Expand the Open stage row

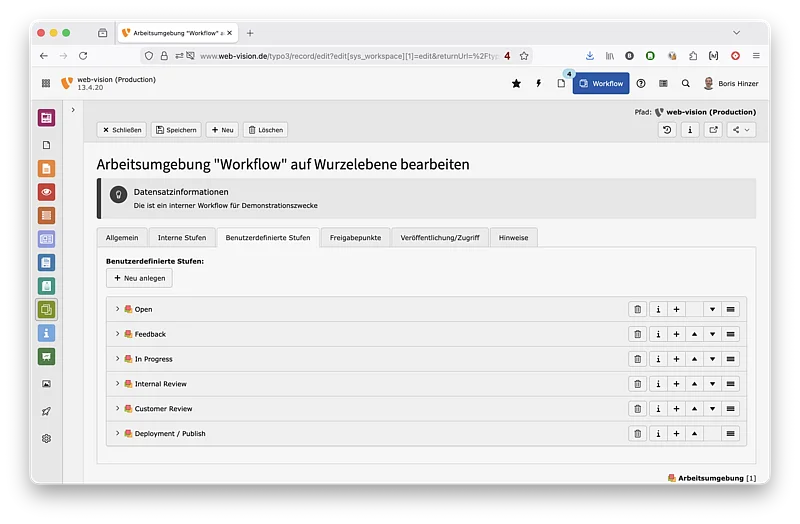(117, 309)
